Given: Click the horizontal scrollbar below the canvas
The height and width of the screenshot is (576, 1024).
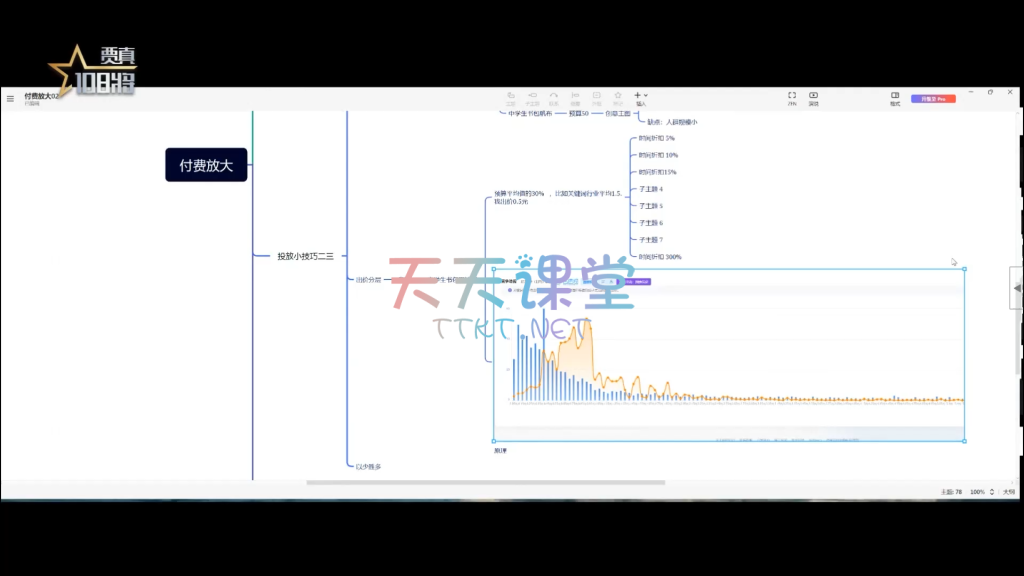Looking at the screenshot, I should (485, 482).
